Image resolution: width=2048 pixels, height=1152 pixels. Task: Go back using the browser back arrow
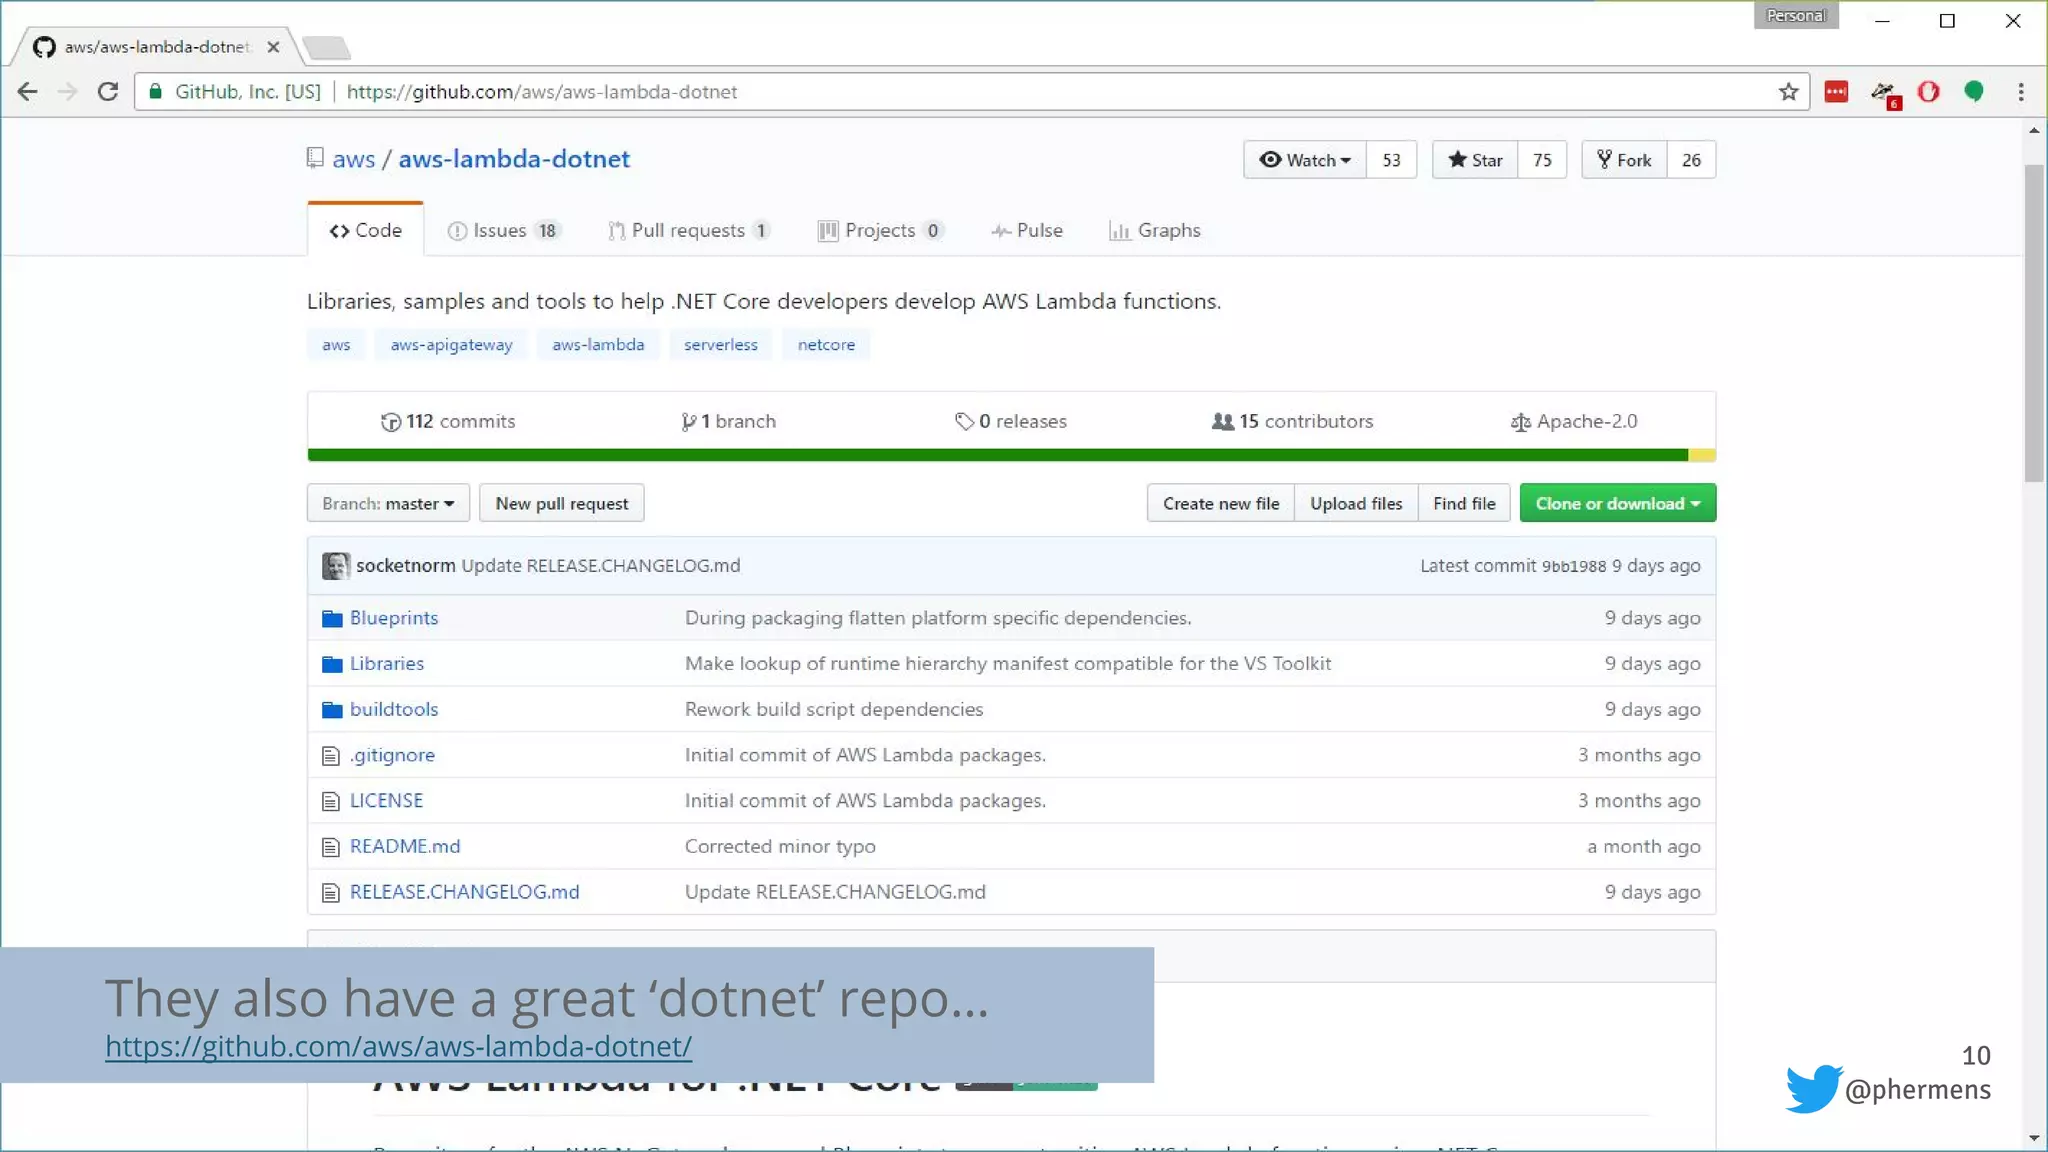coord(27,92)
